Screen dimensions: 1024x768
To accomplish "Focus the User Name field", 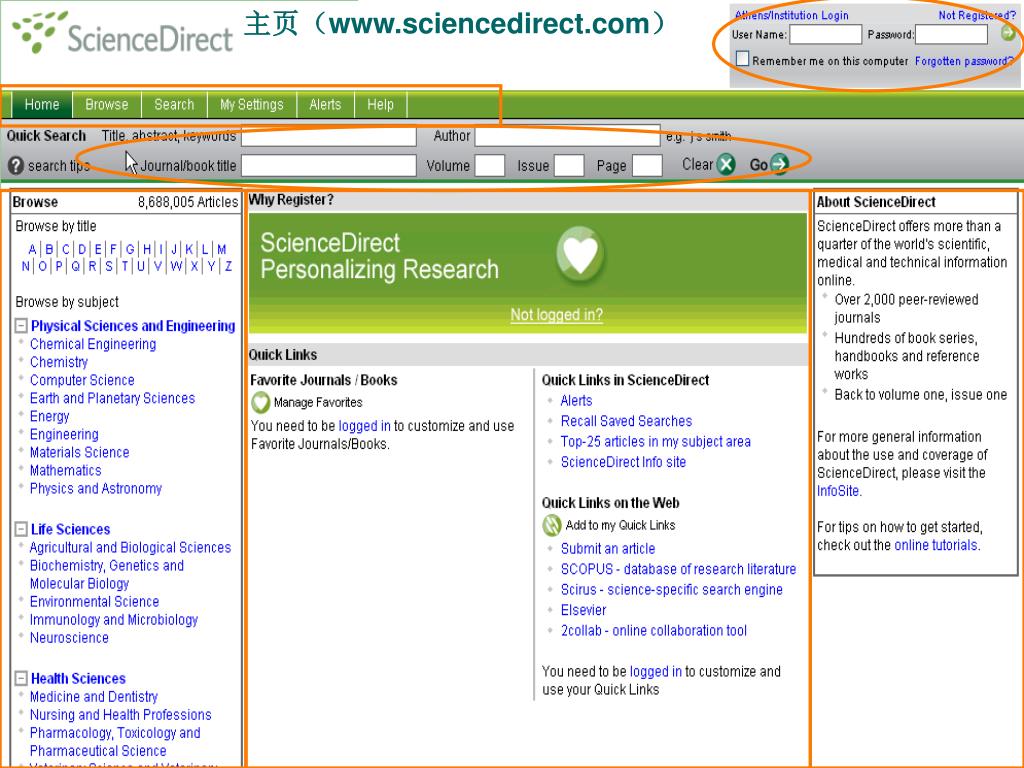I will pyautogui.click(x=825, y=34).
